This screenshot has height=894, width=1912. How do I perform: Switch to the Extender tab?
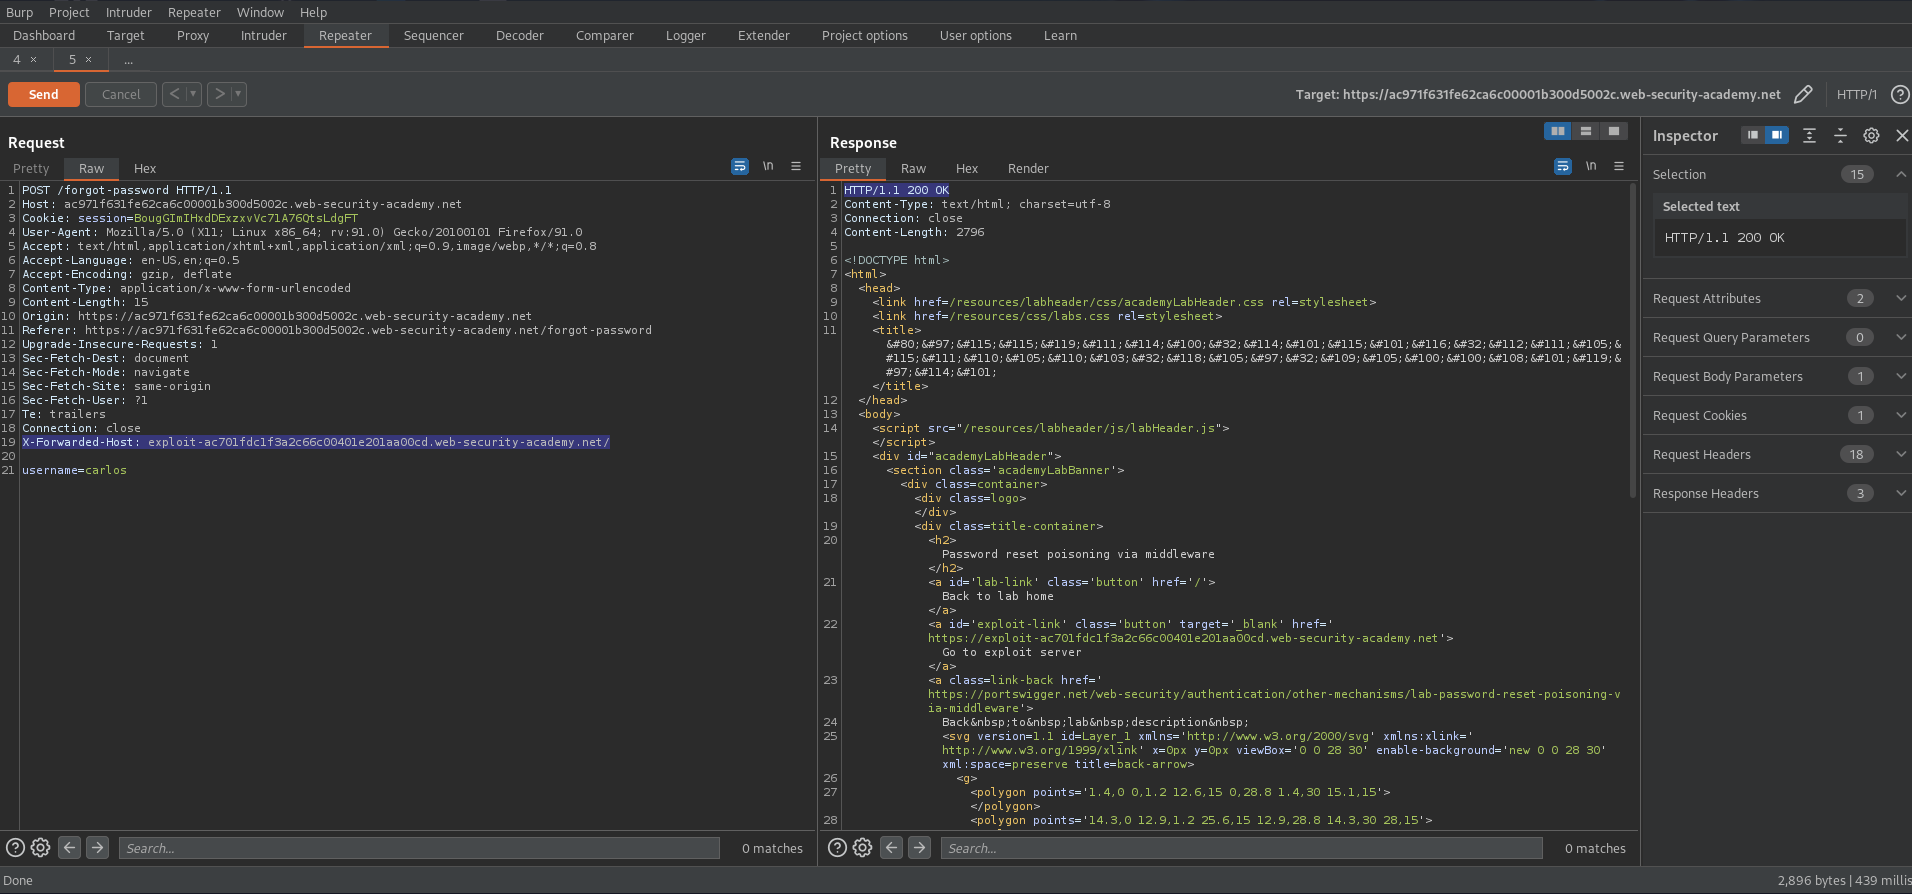[x=764, y=35]
